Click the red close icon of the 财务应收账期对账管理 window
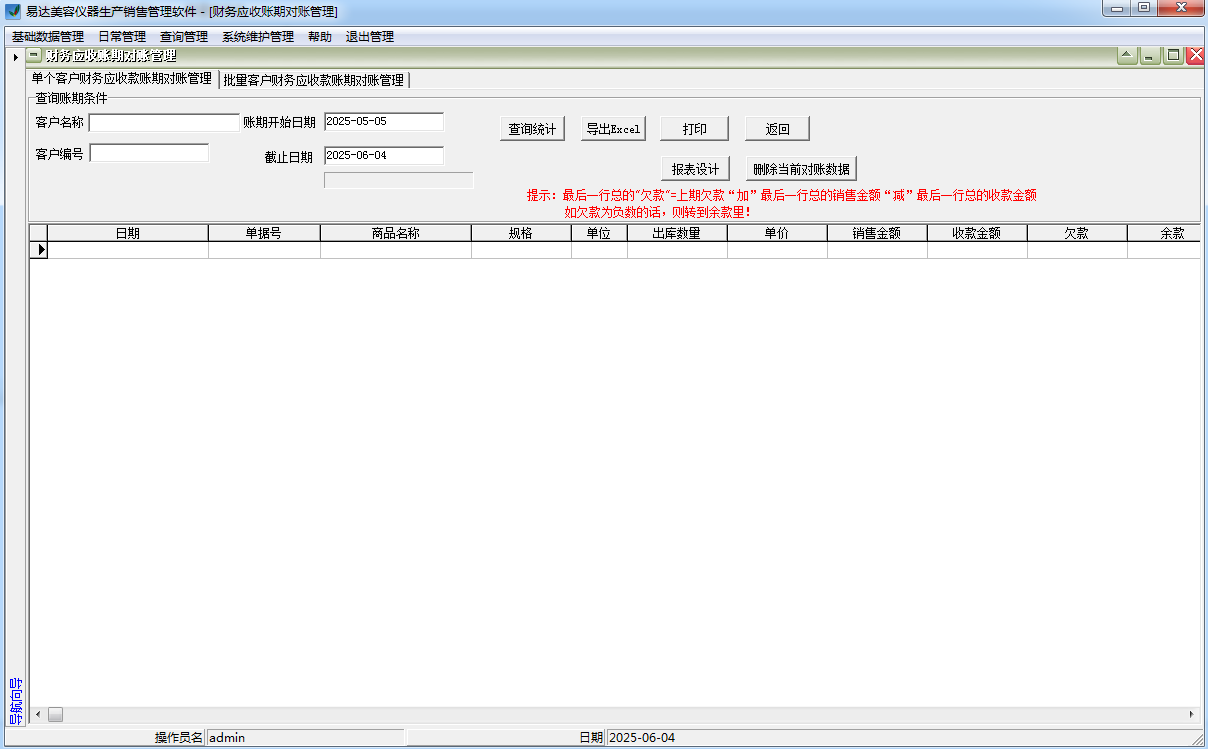1208x749 pixels. click(1195, 55)
